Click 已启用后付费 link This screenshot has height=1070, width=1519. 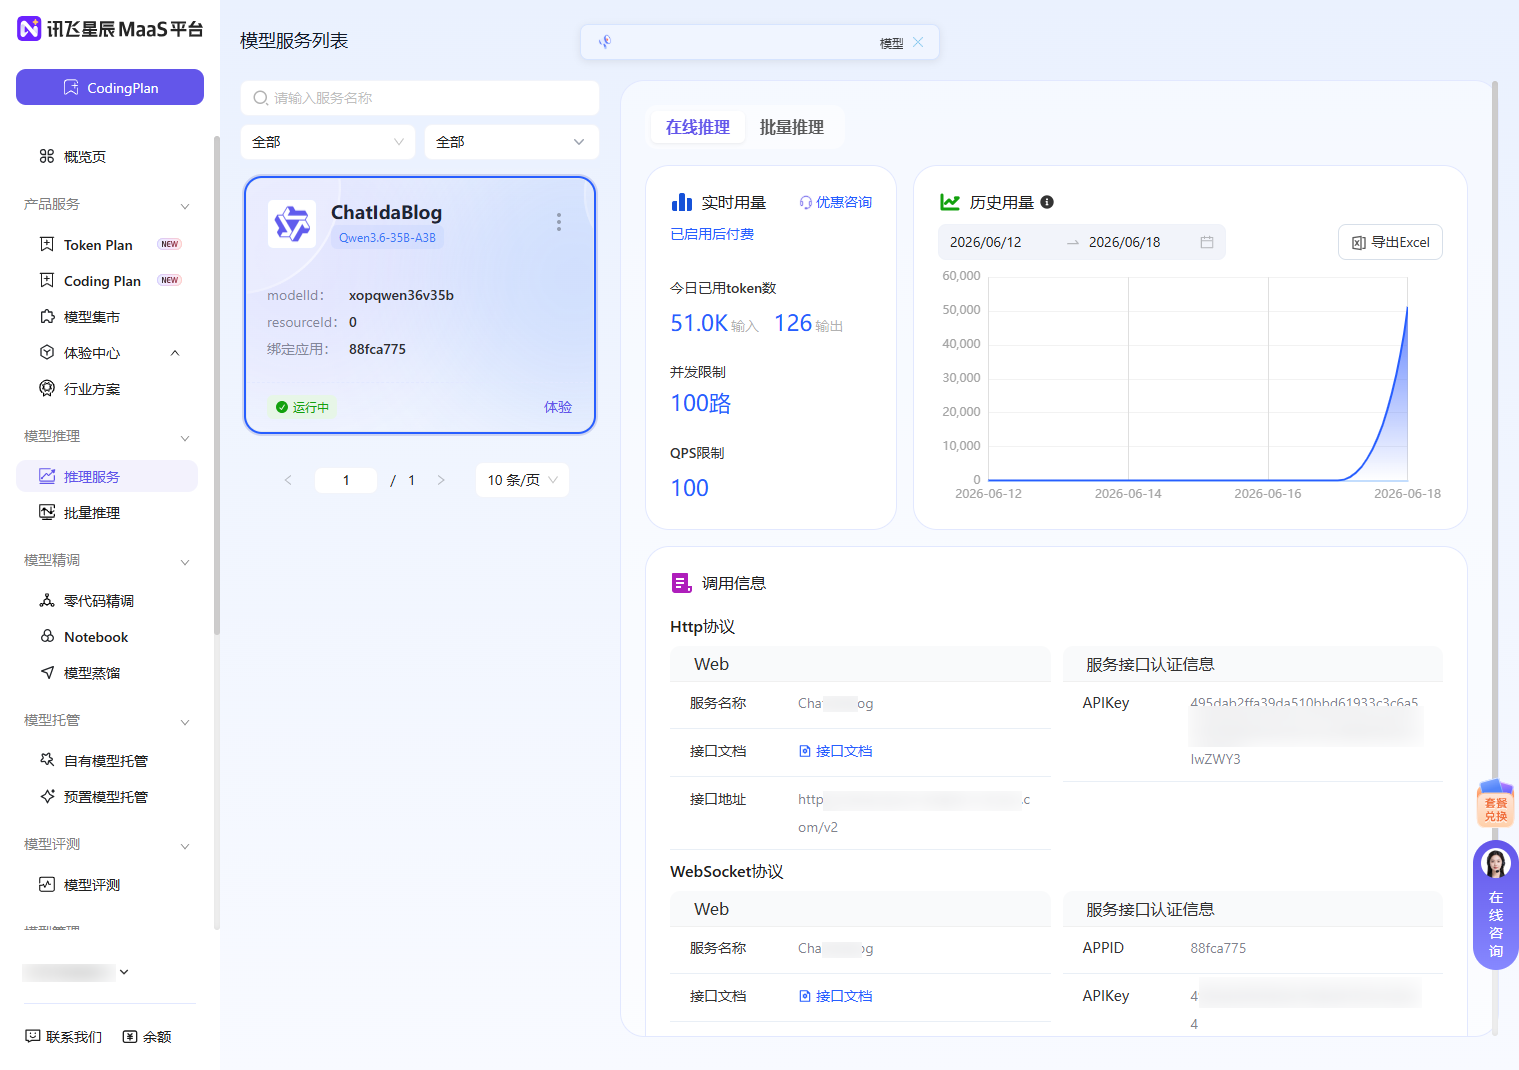[x=712, y=234]
